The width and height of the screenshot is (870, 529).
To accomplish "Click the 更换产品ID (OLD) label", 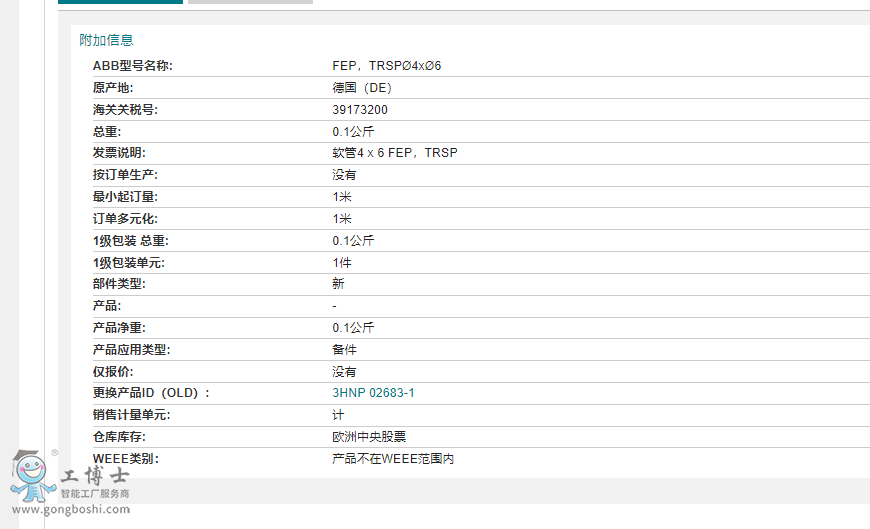I will [x=151, y=393].
